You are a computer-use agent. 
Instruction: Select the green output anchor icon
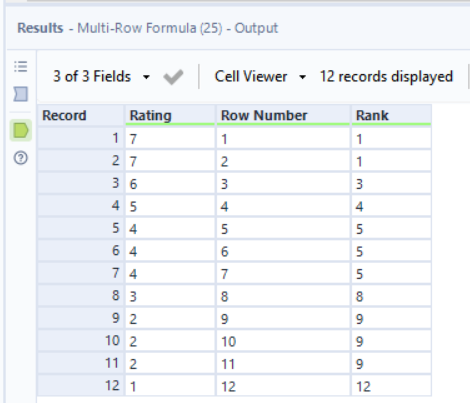click(21, 130)
